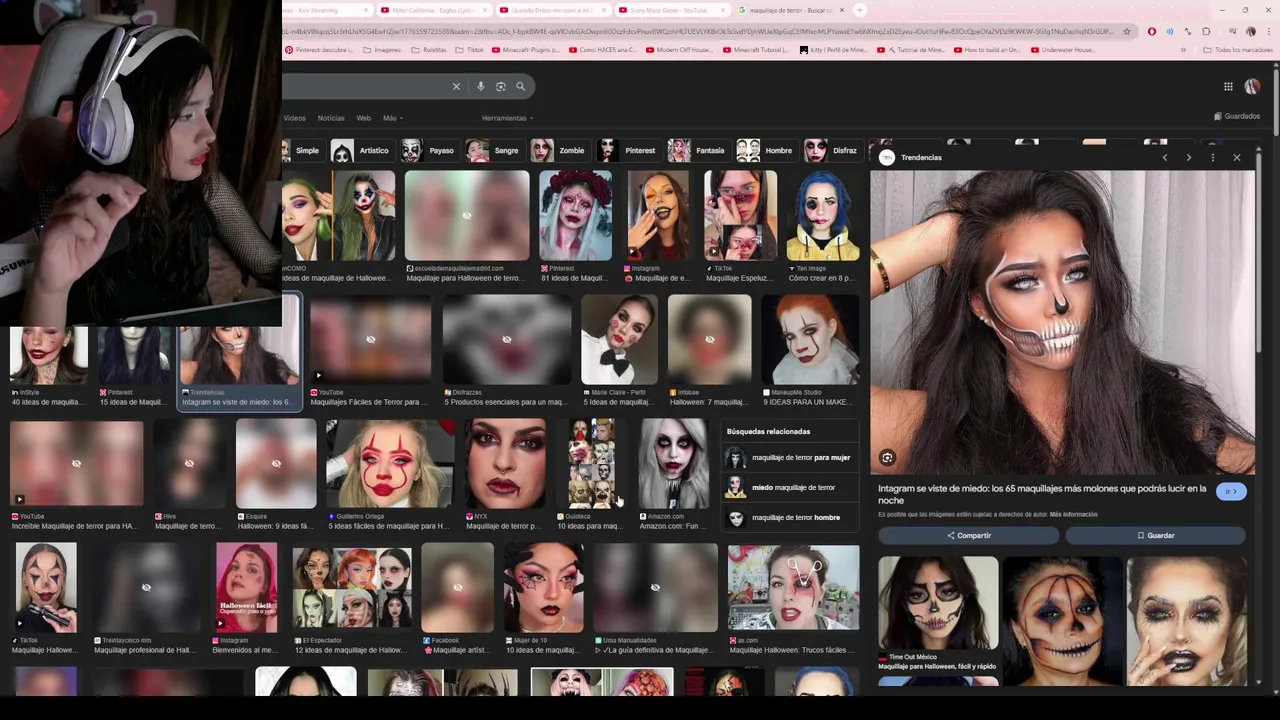
Task: Reveal blurred Uma Manualidades image
Action: click(655, 588)
